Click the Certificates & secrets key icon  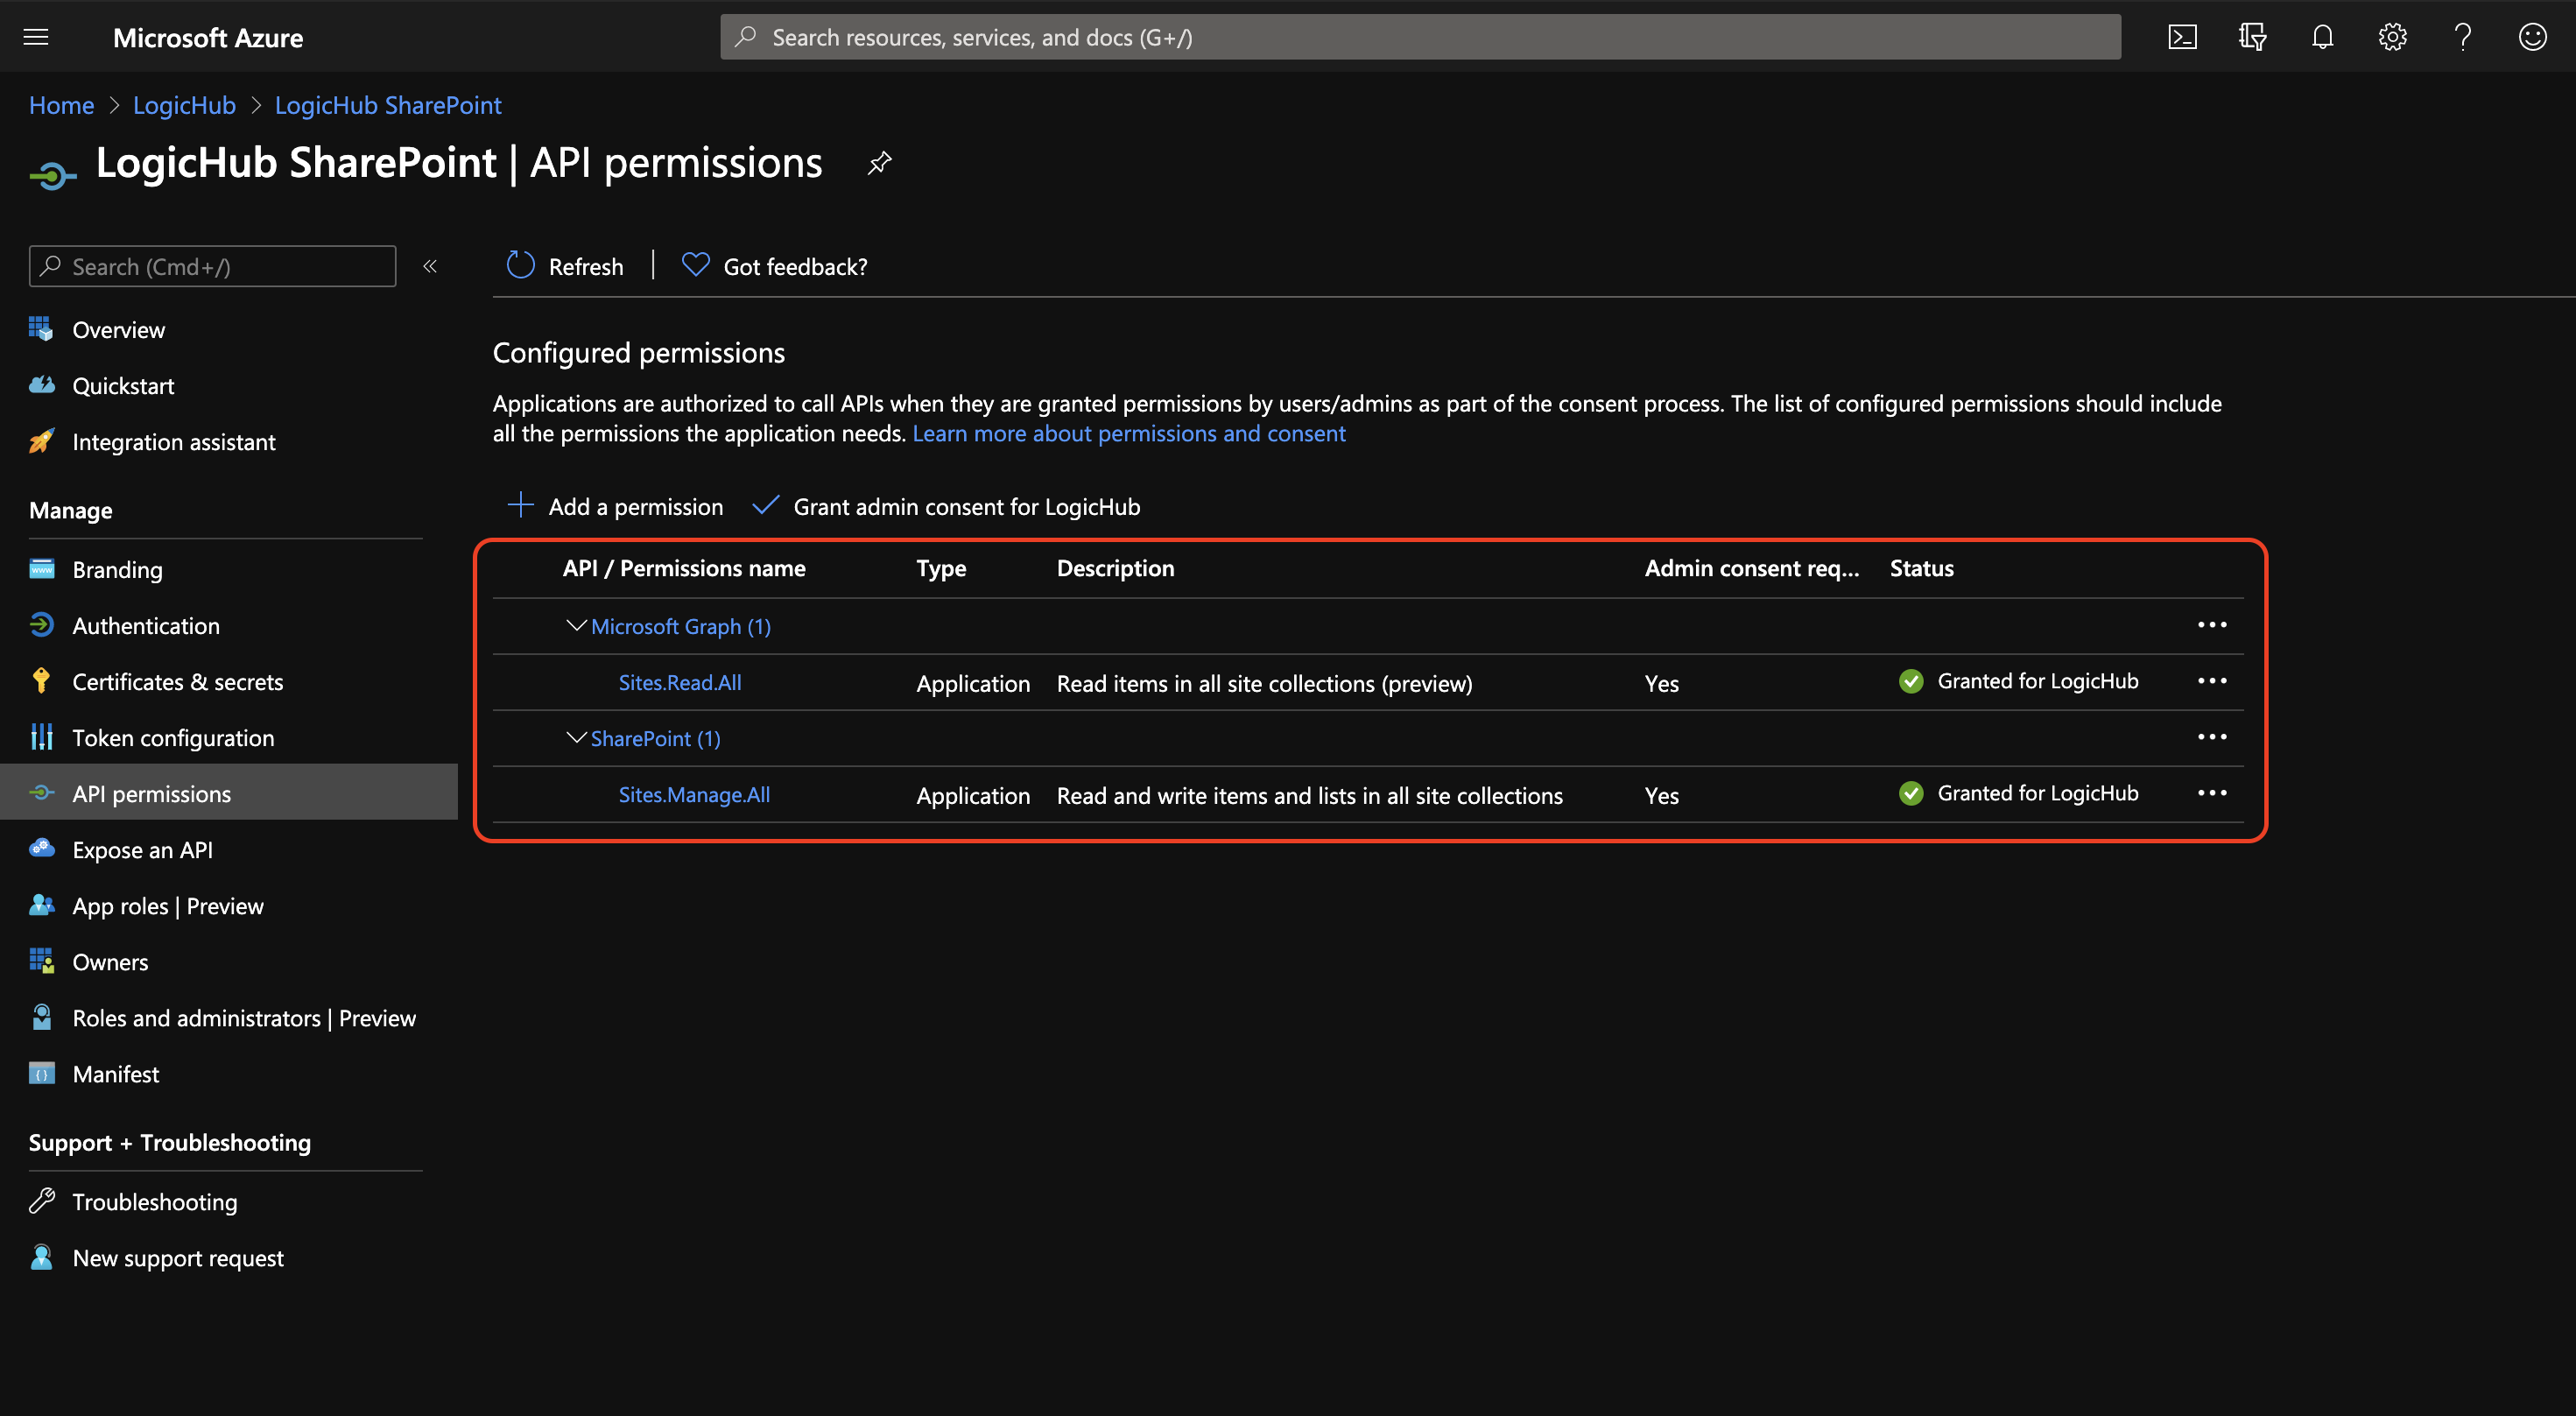click(x=41, y=681)
